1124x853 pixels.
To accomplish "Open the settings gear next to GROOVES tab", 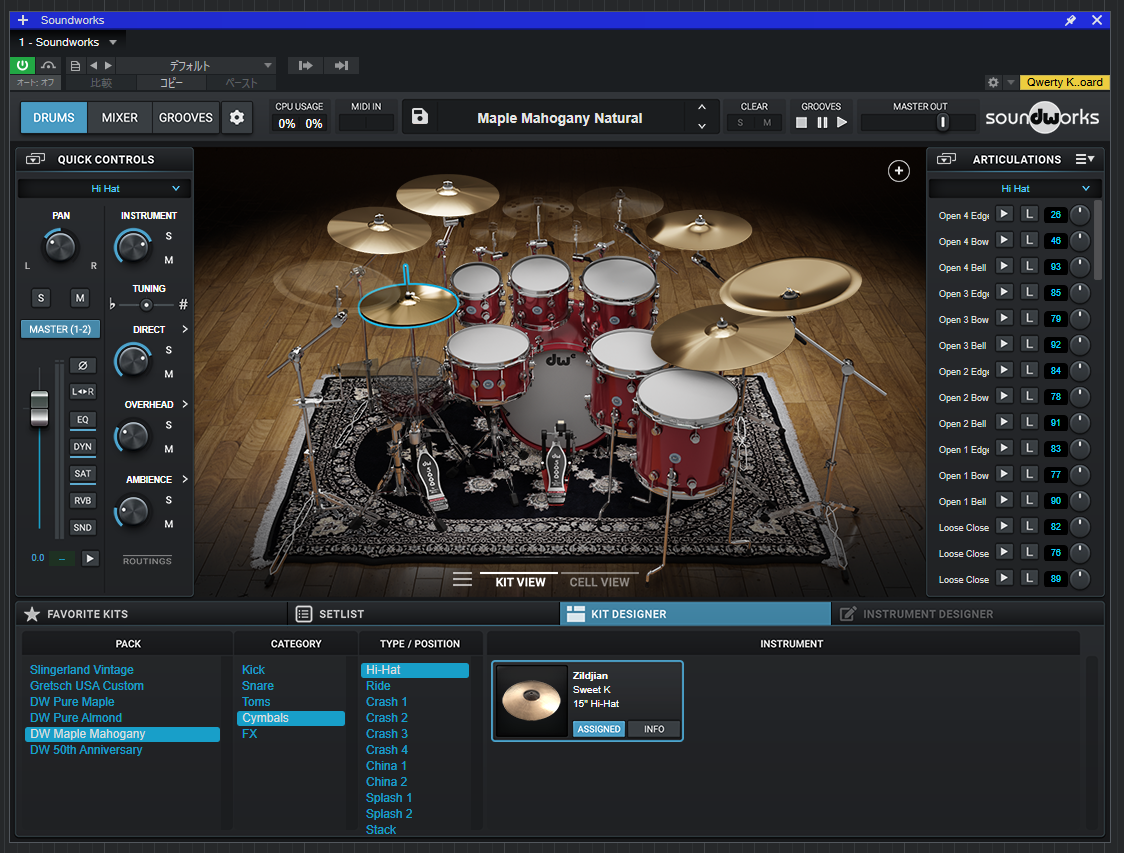I will [237, 118].
